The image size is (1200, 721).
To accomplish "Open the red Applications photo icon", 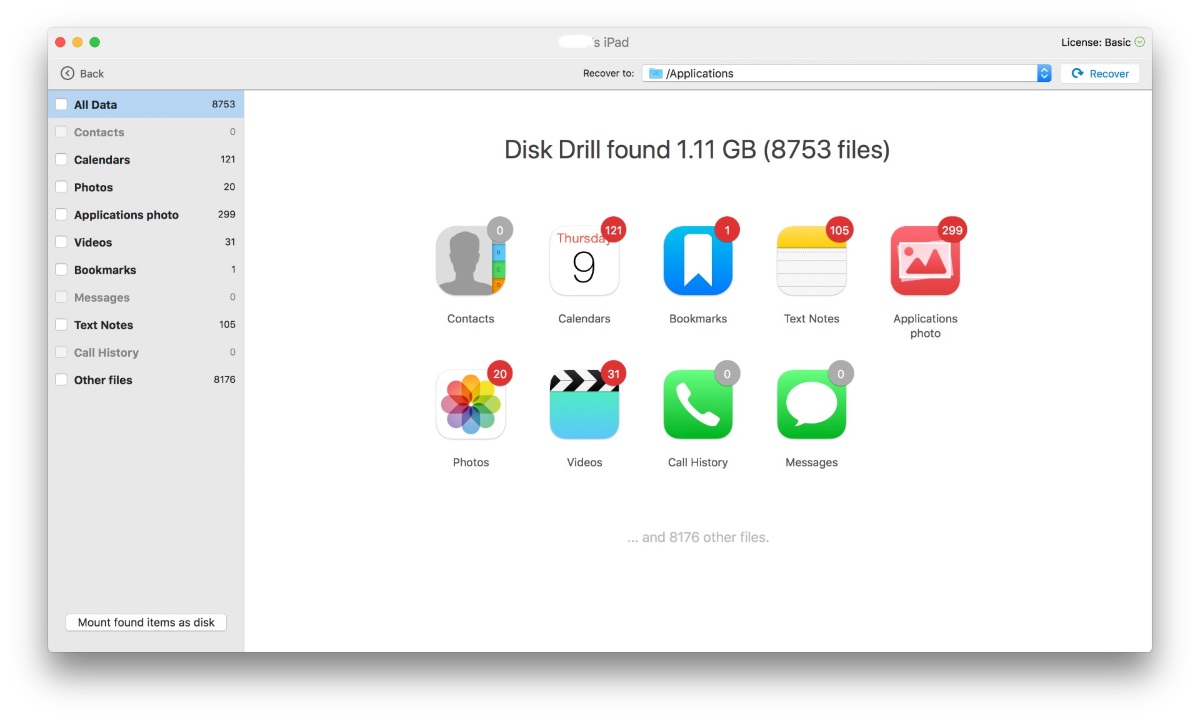I will (x=925, y=261).
